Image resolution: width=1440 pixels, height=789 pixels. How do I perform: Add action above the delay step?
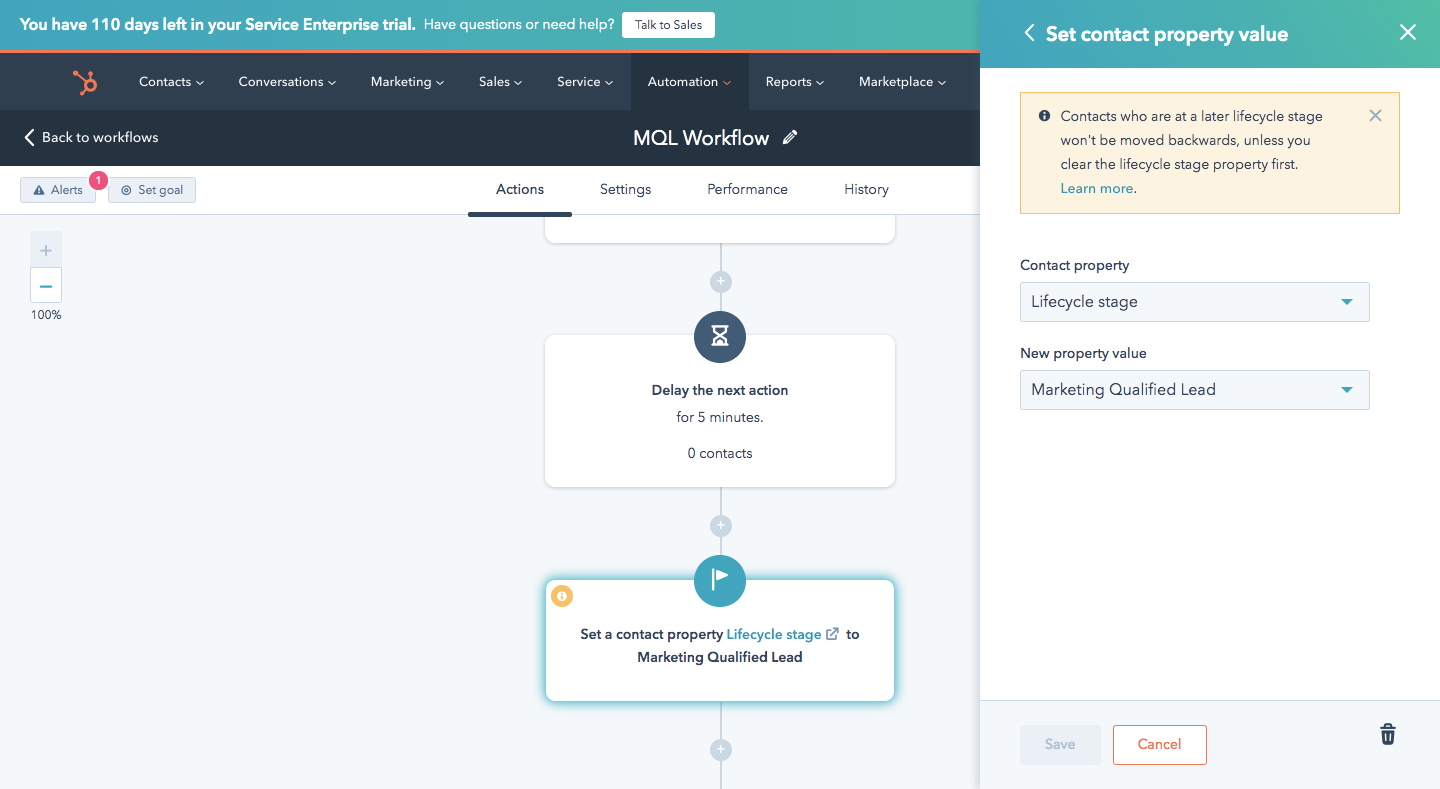[x=720, y=282]
